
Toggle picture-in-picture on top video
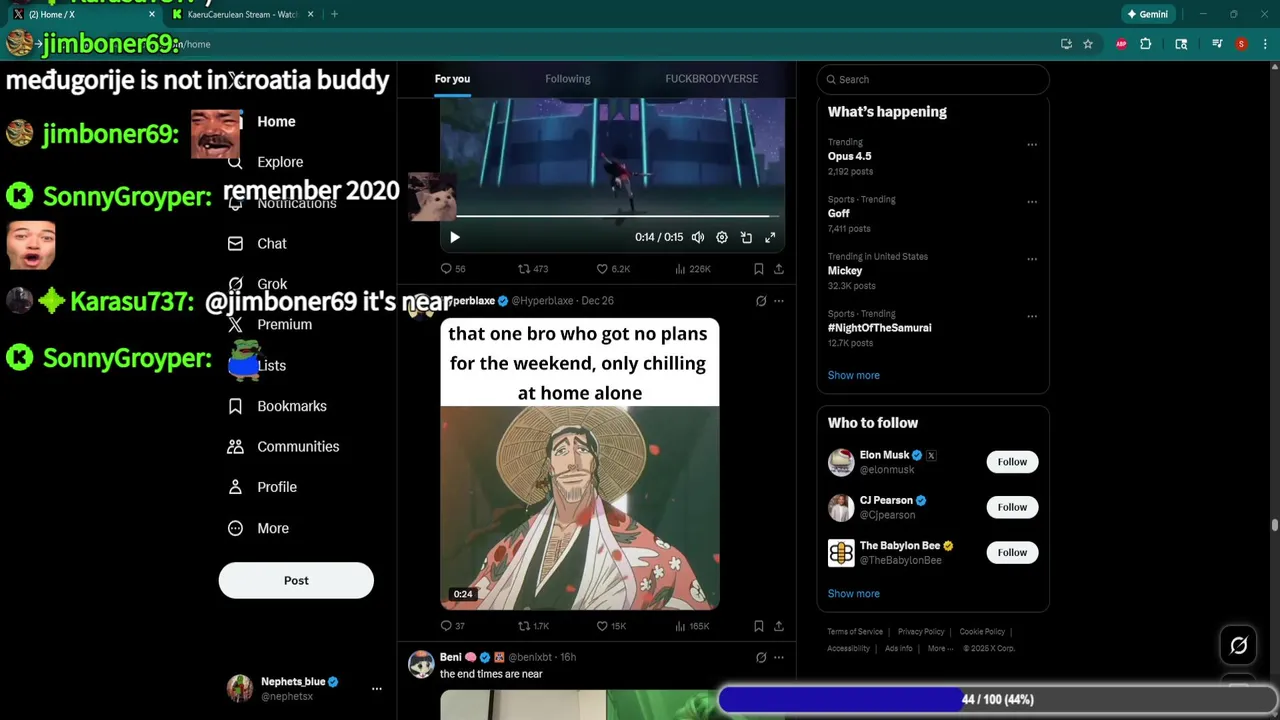[x=746, y=237]
